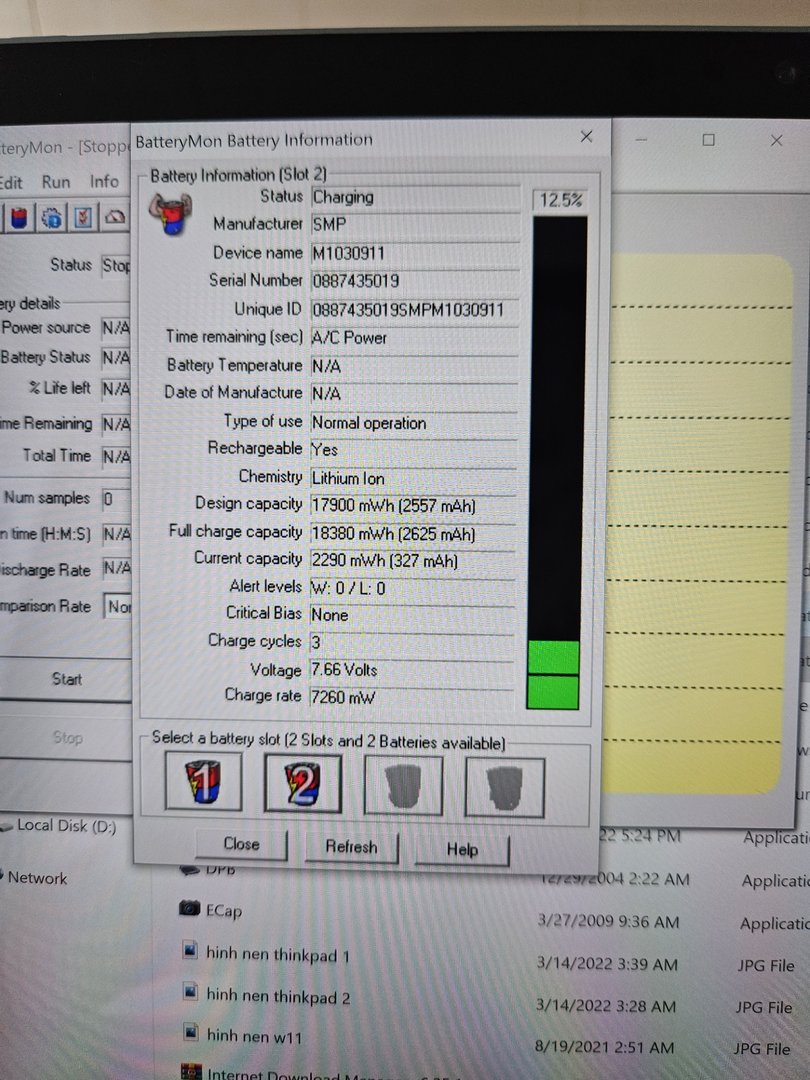Click the battery information toolbar icon
Image resolution: width=810 pixels, height=1080 pixels.
click(x=19, y=217)
